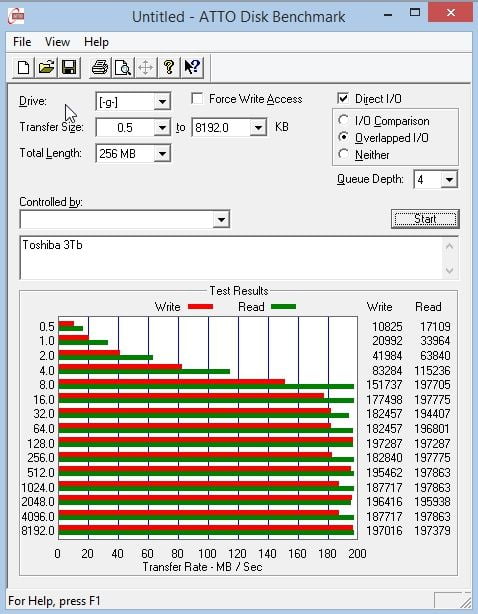The width and height of the screenshot is (478, 614).
Task: Click read value 195938
Action: (x=432, y=502)
